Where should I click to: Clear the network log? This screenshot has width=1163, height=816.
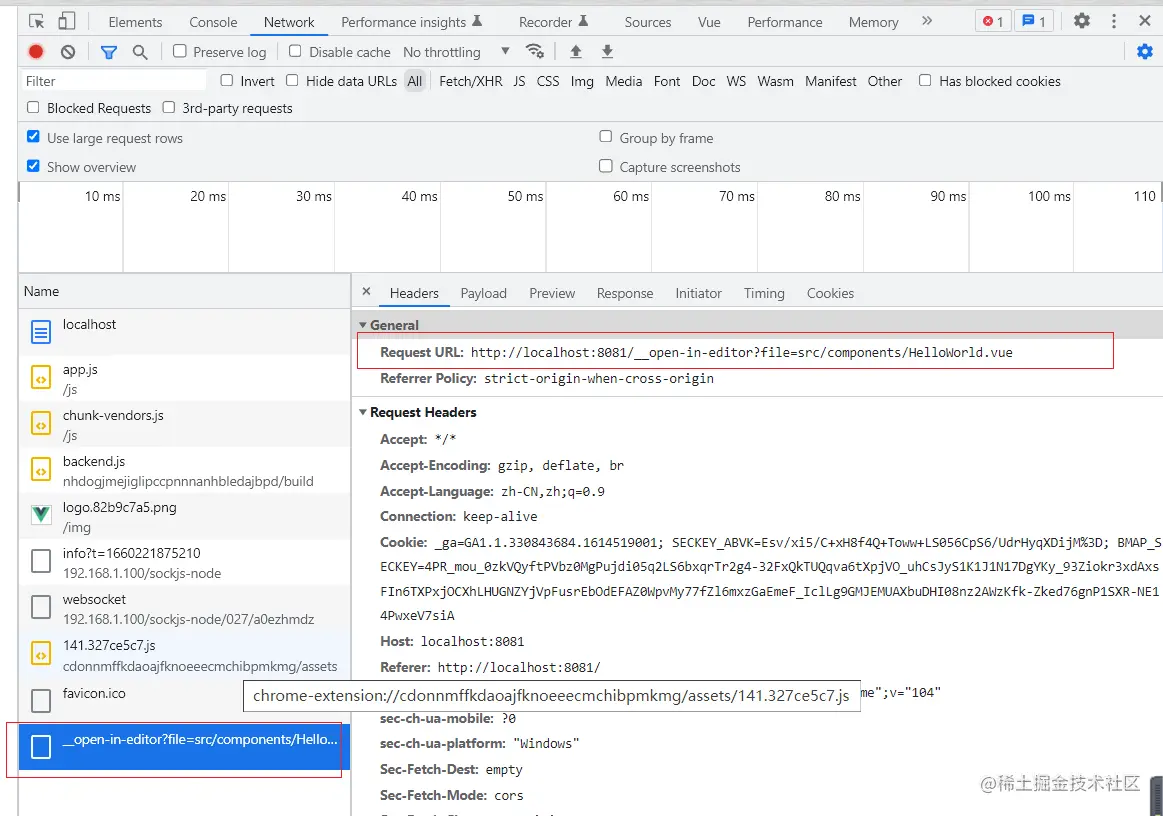(x=68, y=52)
